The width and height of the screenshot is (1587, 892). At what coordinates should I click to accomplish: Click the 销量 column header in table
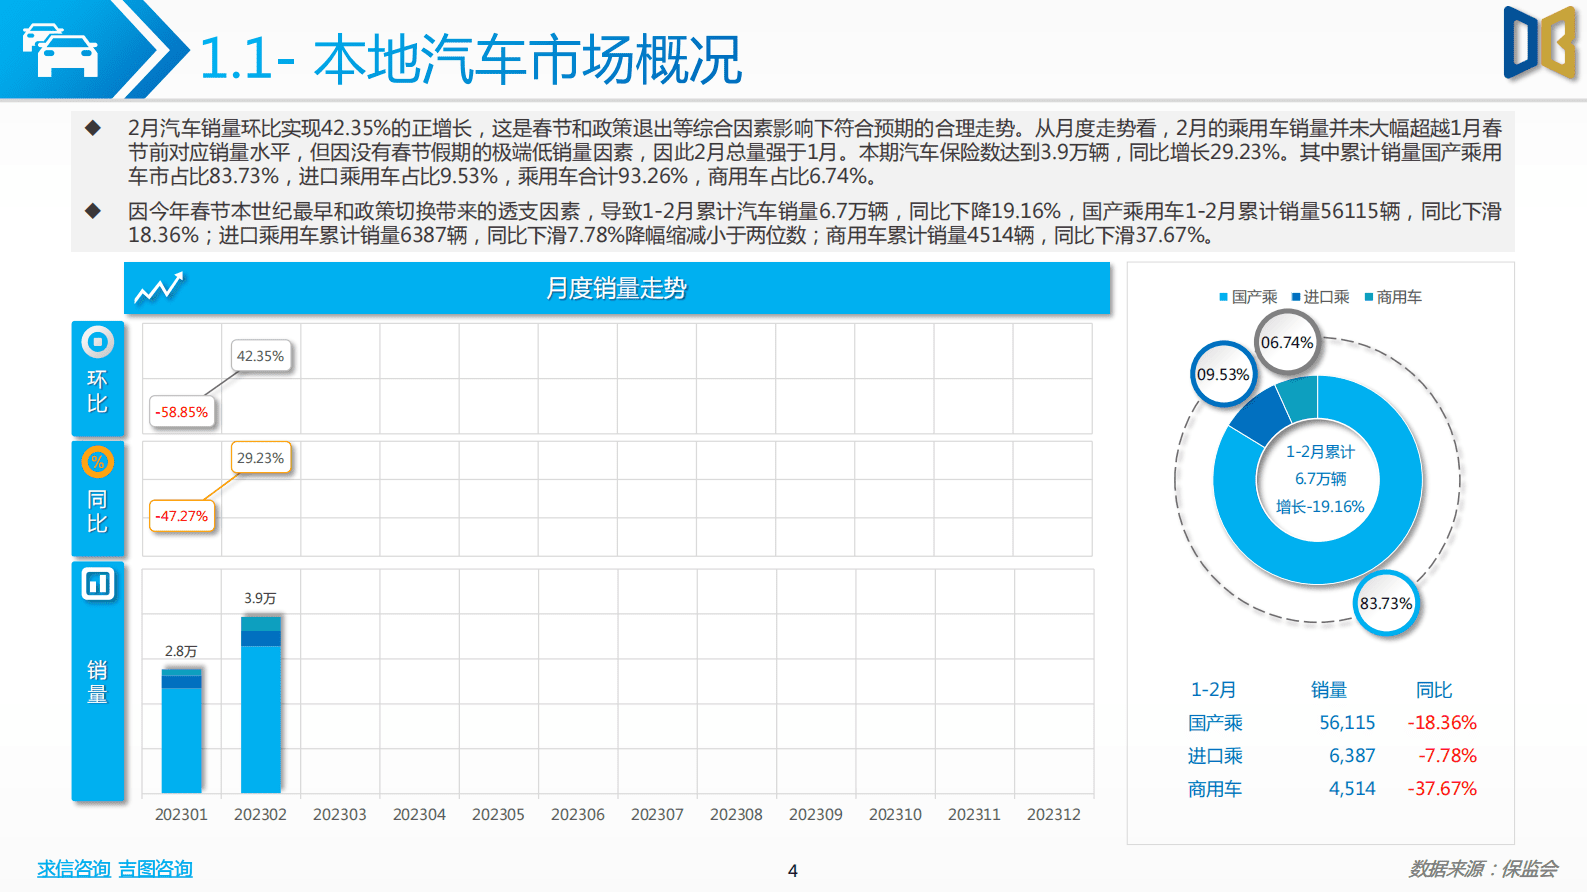(x=1329, y=690)
